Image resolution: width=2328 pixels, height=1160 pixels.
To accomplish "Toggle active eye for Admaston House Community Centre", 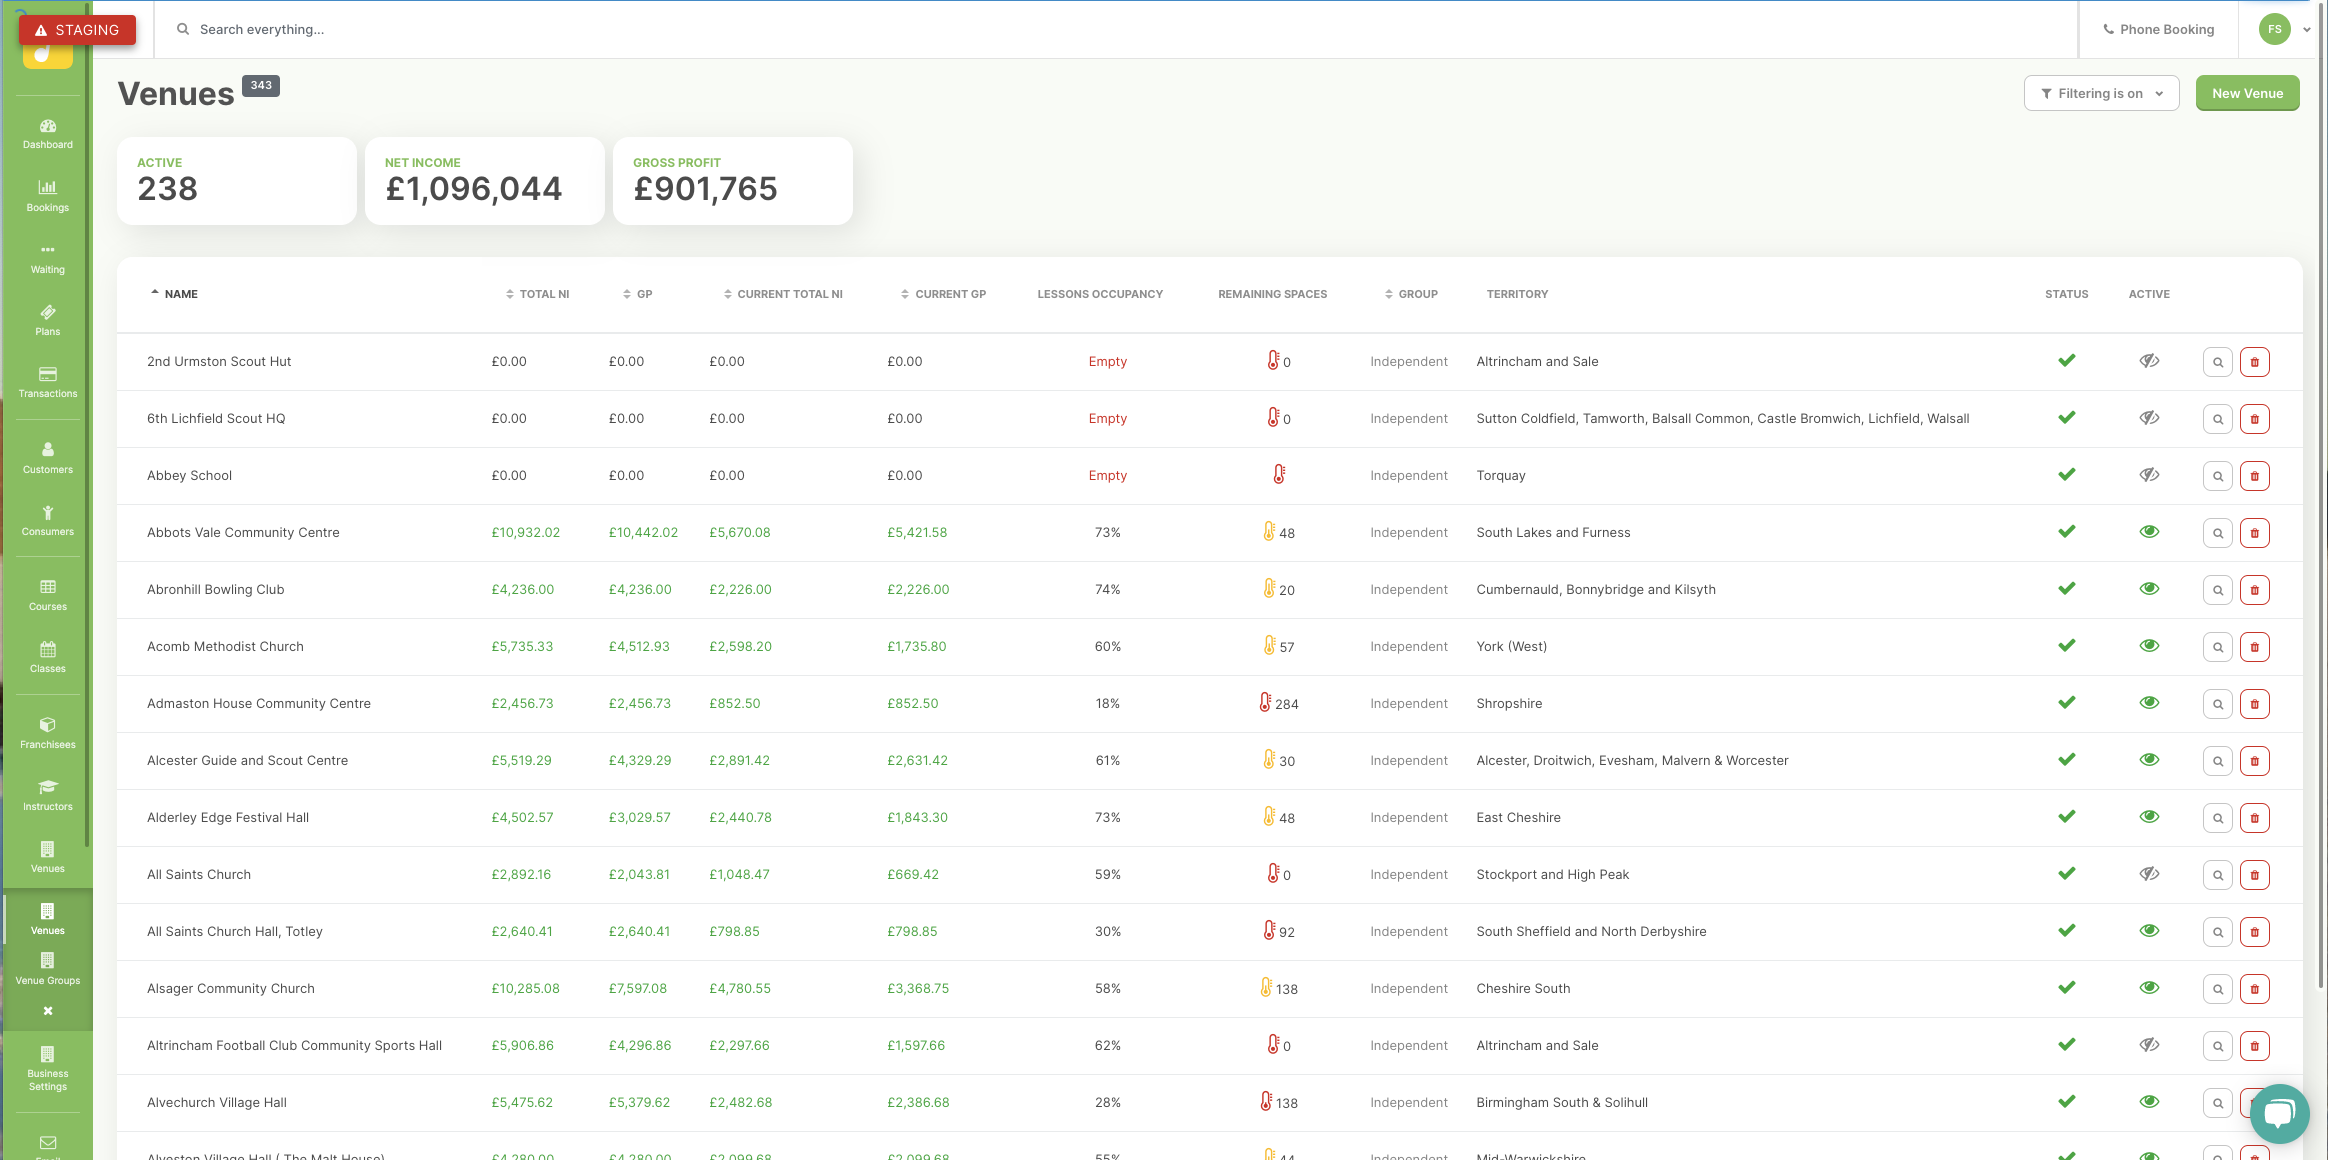I will tap(2149, 703).
